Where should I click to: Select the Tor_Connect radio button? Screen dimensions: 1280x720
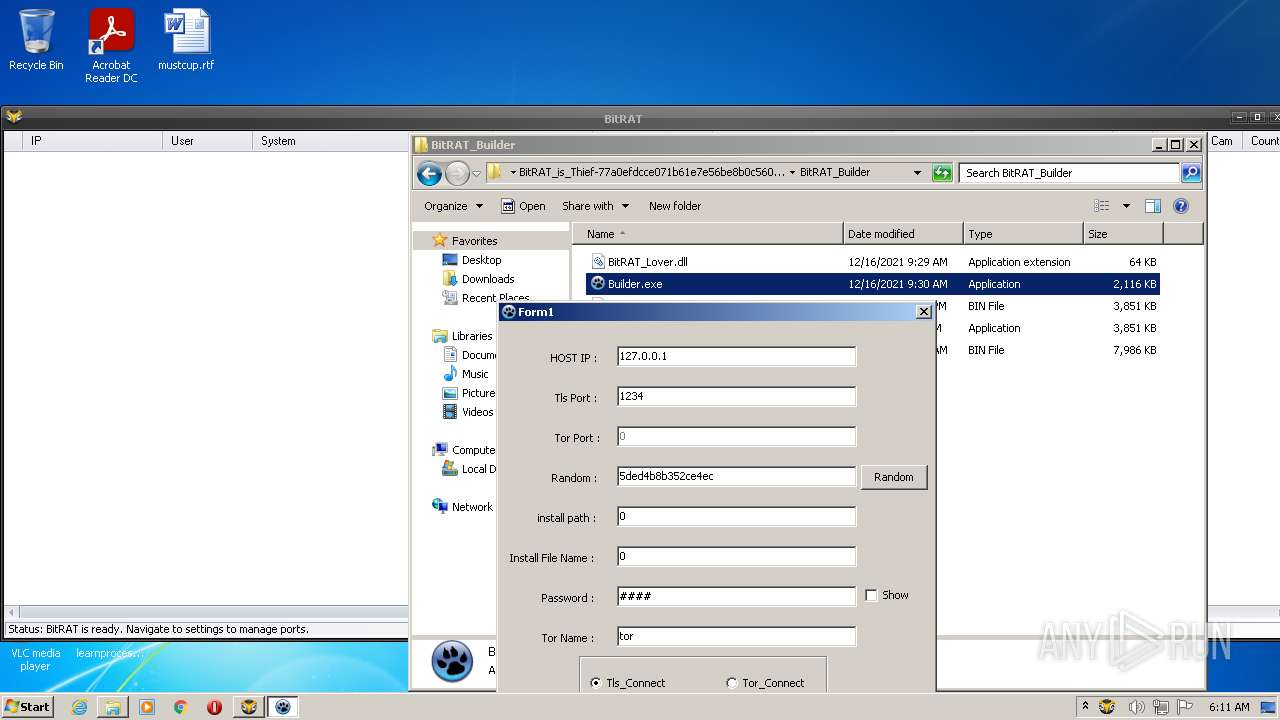point(732,683)
